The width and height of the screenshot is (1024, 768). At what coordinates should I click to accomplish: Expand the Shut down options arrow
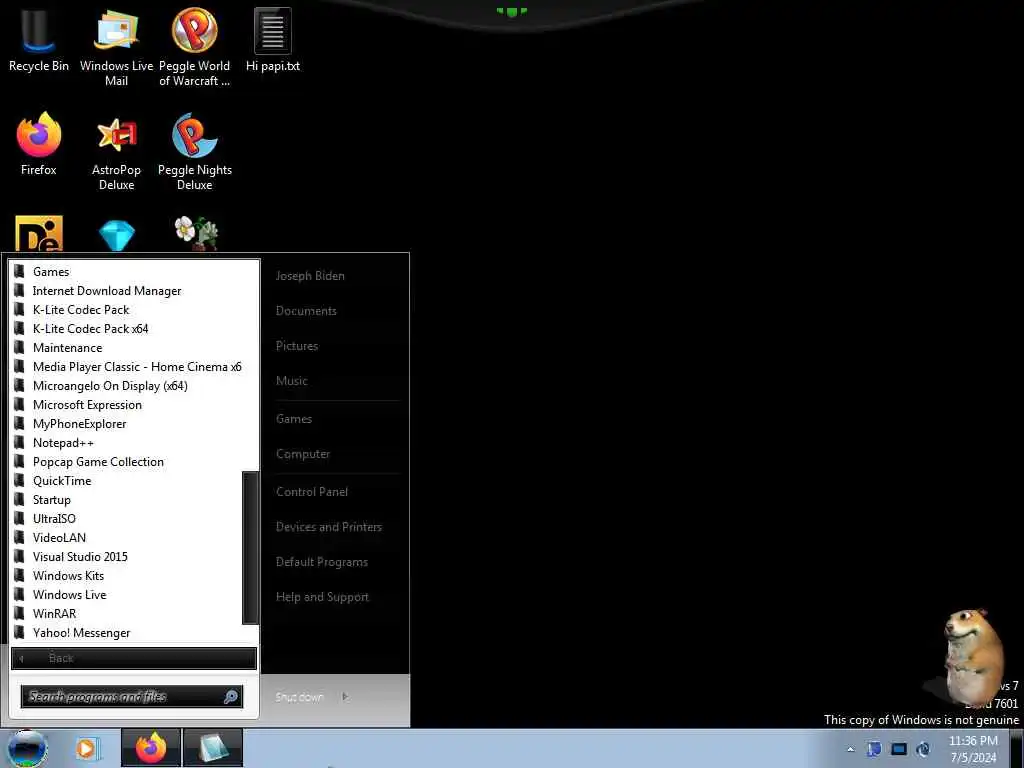pyautogui.click(x=345, y=697)
